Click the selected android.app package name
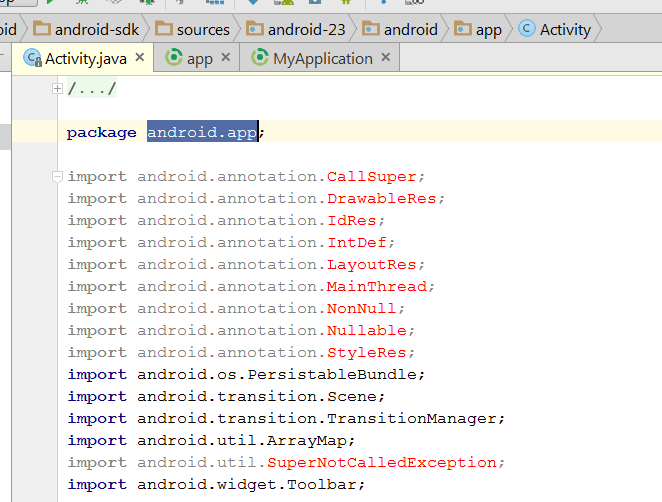 tap(202, 133)
